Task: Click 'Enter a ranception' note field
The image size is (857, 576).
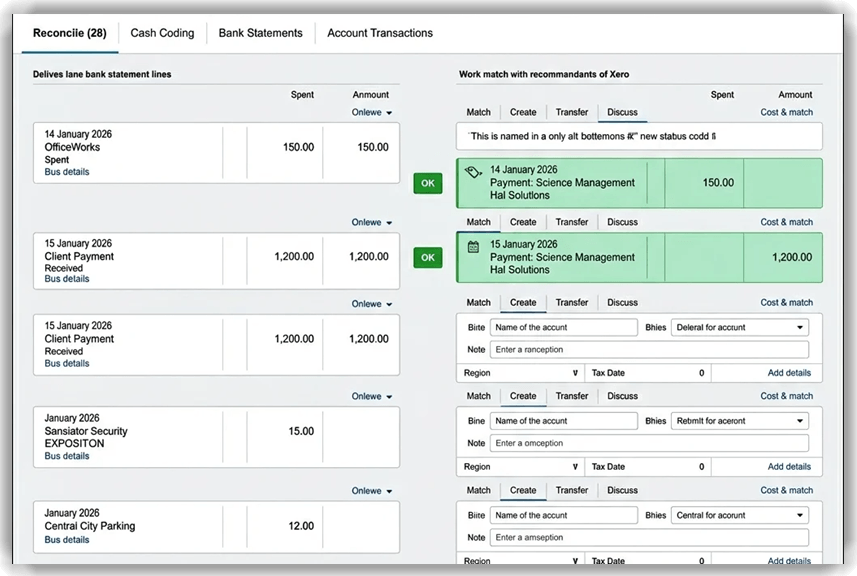Action: (x=650, y=350)
